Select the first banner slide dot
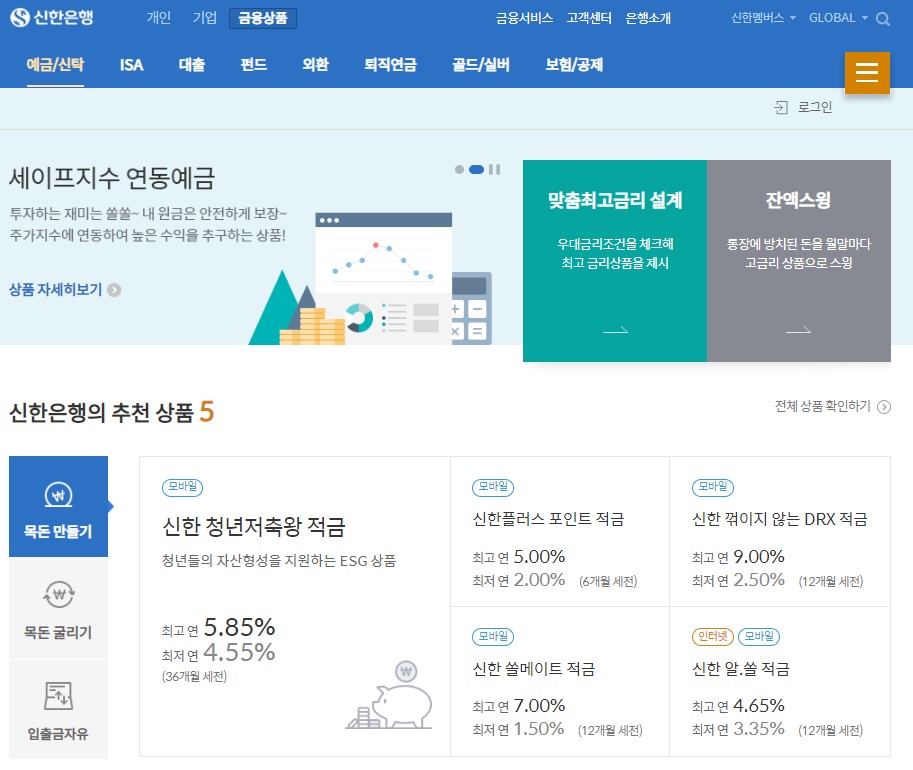The height and width of the screenshot is (770, 913). point(459,169)
